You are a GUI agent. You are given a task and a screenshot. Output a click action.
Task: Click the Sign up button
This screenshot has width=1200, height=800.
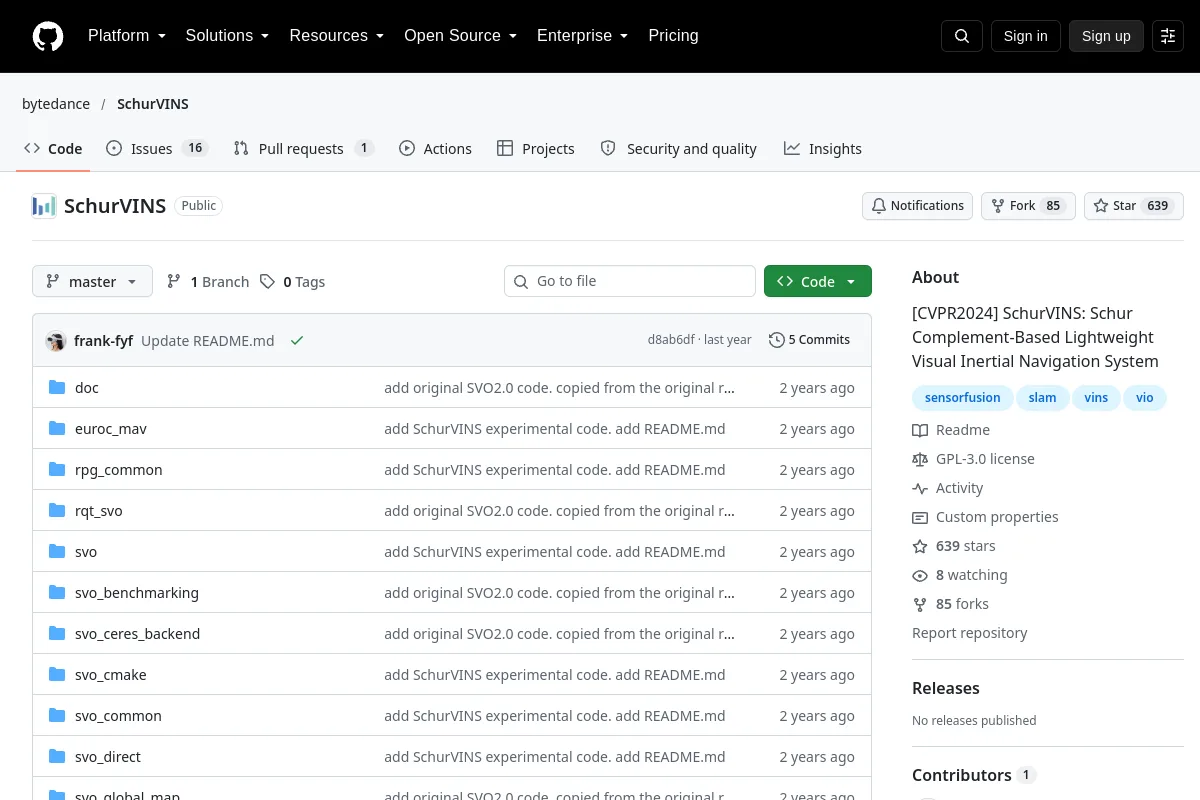pyautogui.click(x=1106, y=36)
